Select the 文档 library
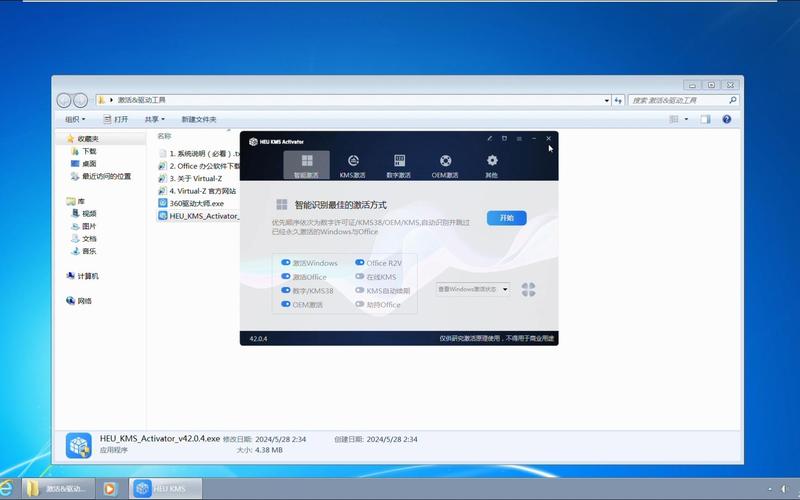The width and height of the screenshot is (800, 500). [89, 239]
